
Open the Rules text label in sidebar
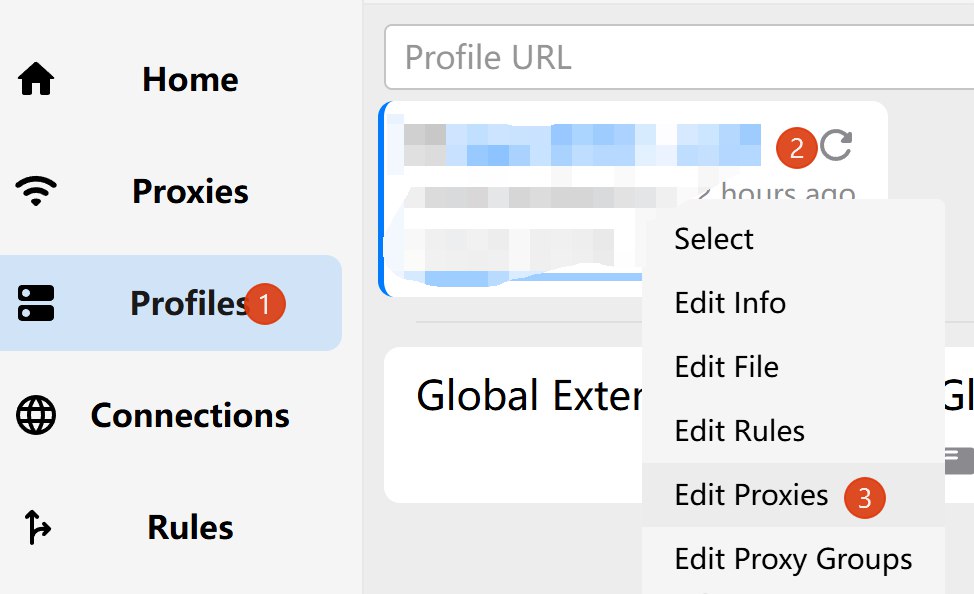[190, 527]
